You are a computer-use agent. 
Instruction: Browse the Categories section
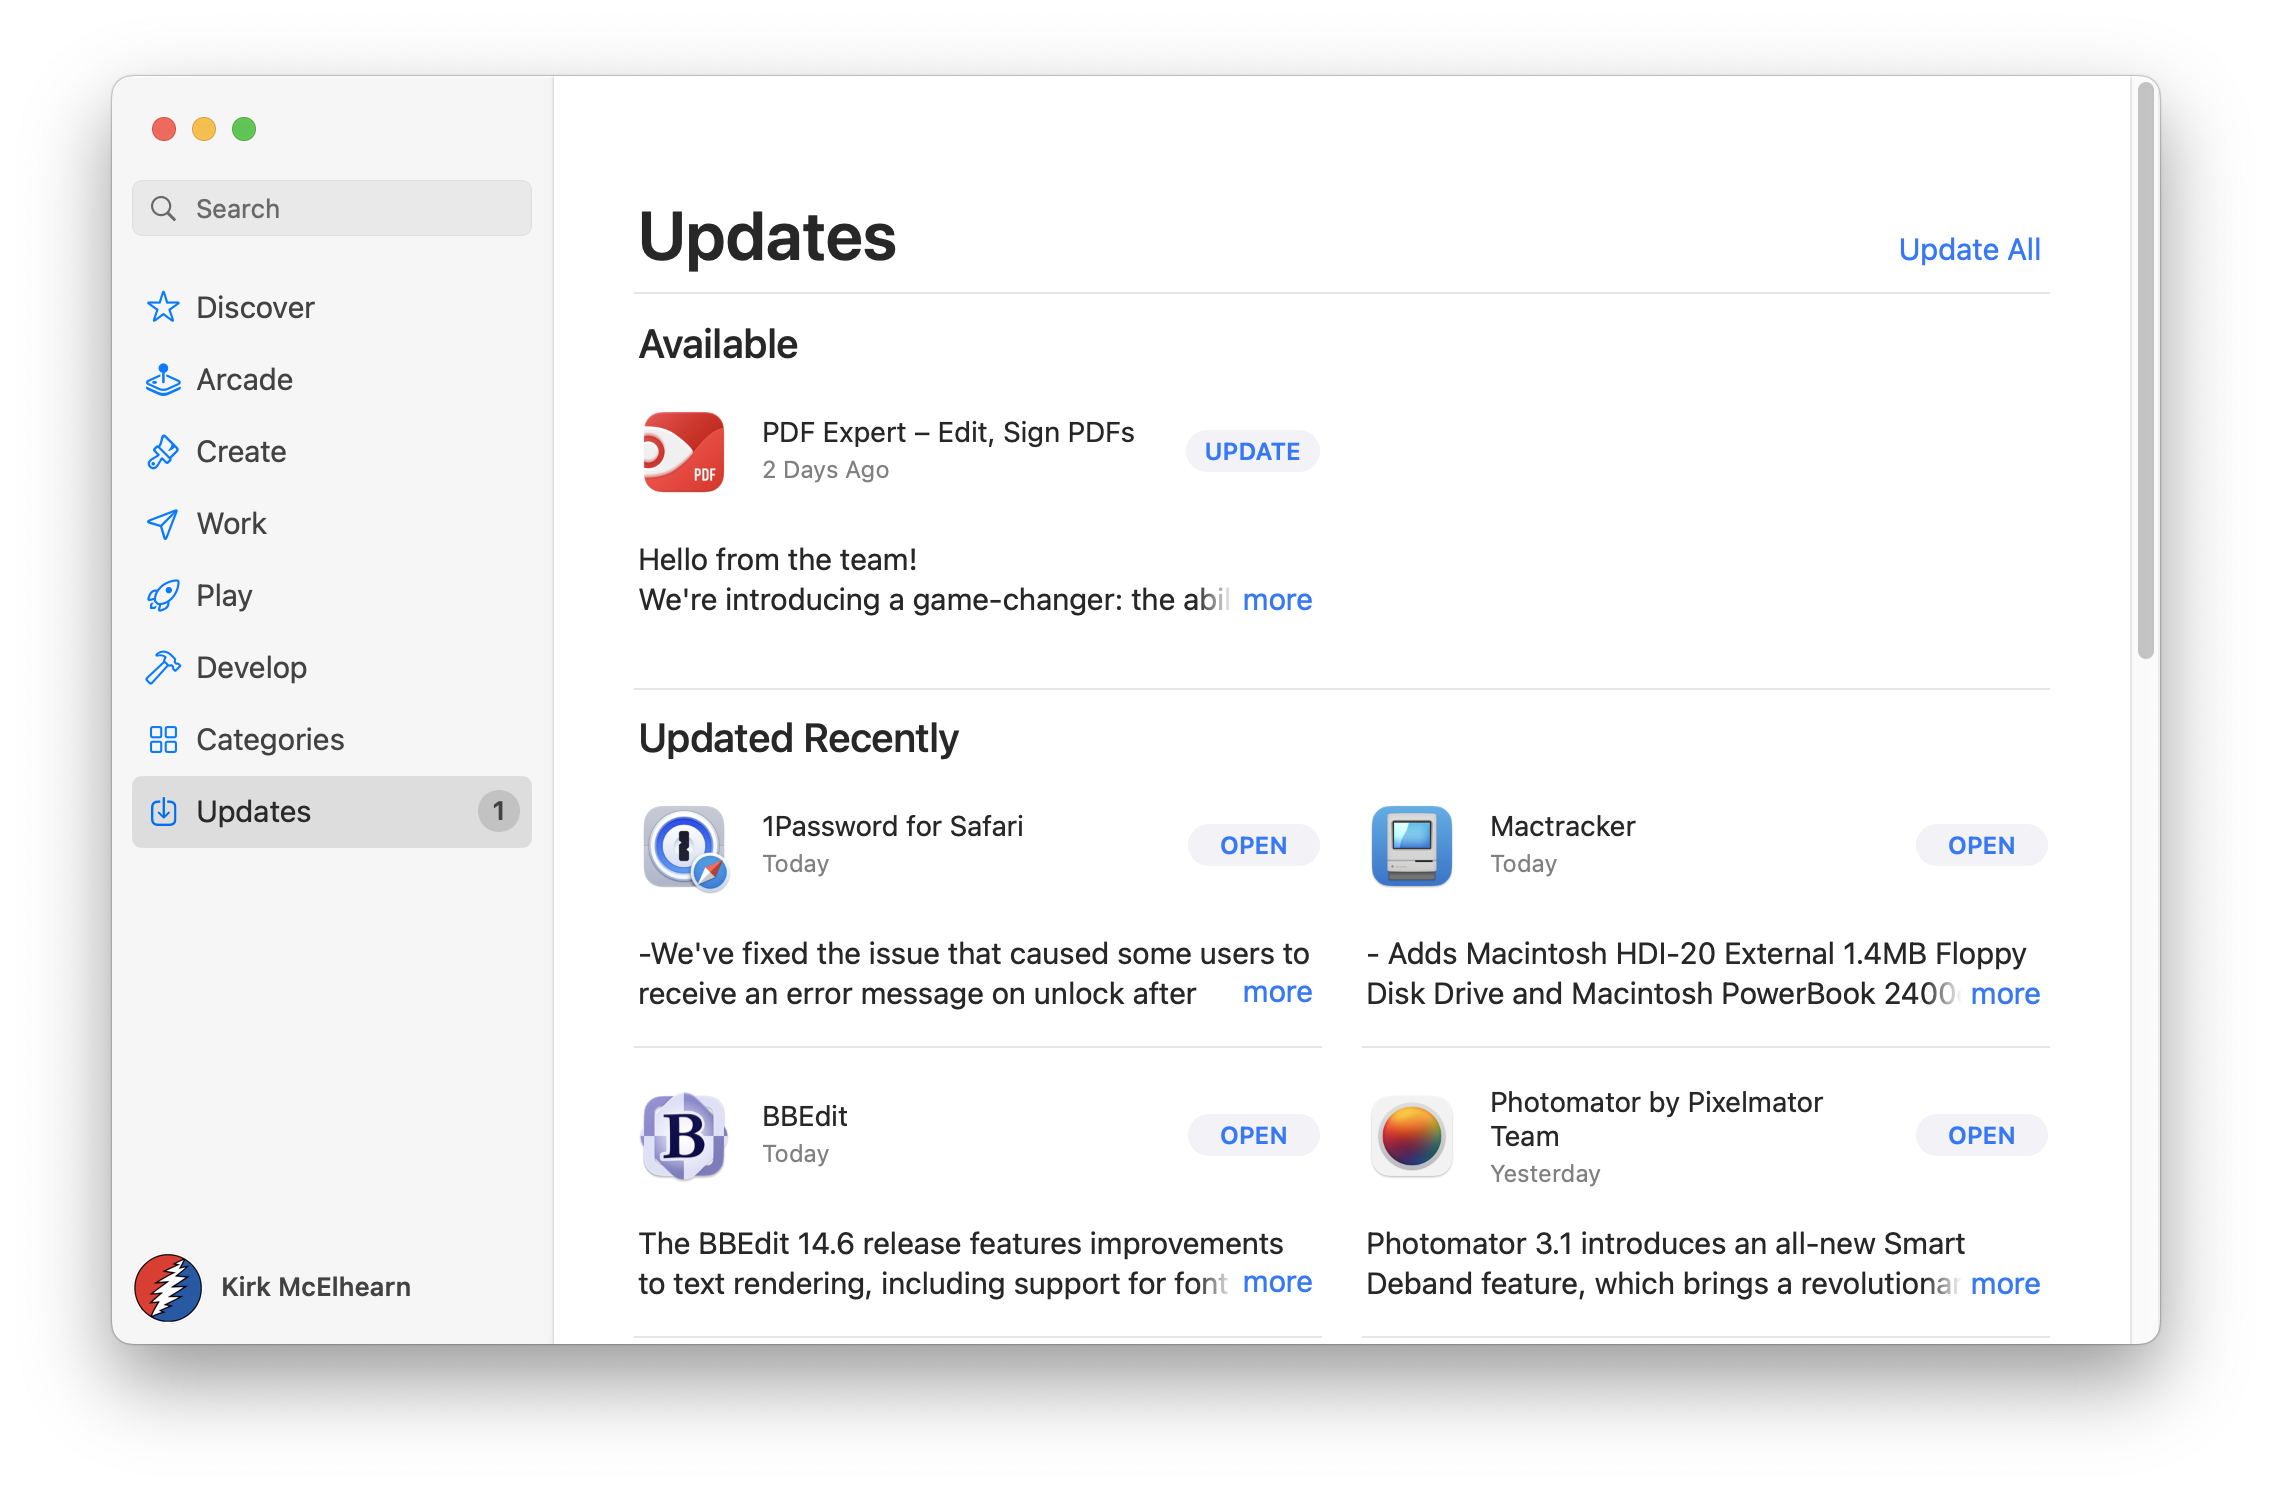pyautogui.click(x=332, y=739)
